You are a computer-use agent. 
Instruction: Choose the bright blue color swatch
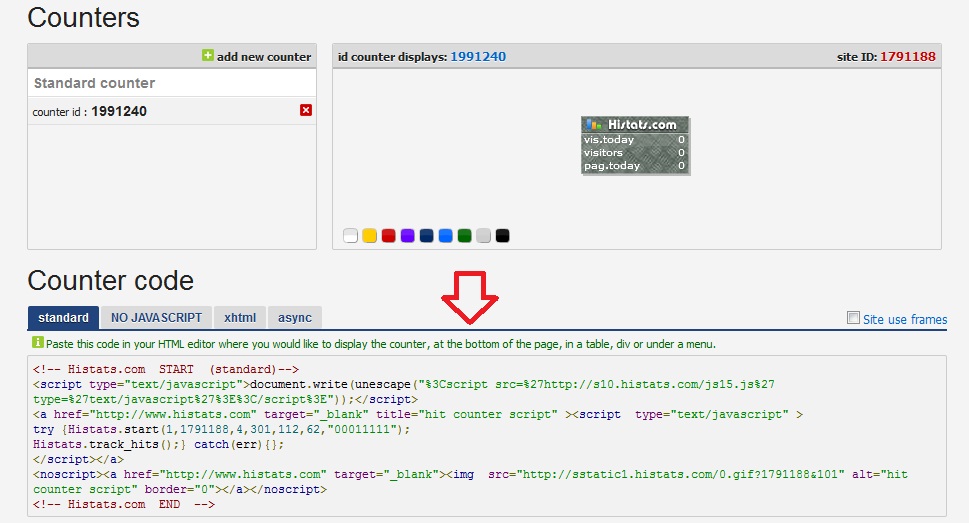(446, 236)
